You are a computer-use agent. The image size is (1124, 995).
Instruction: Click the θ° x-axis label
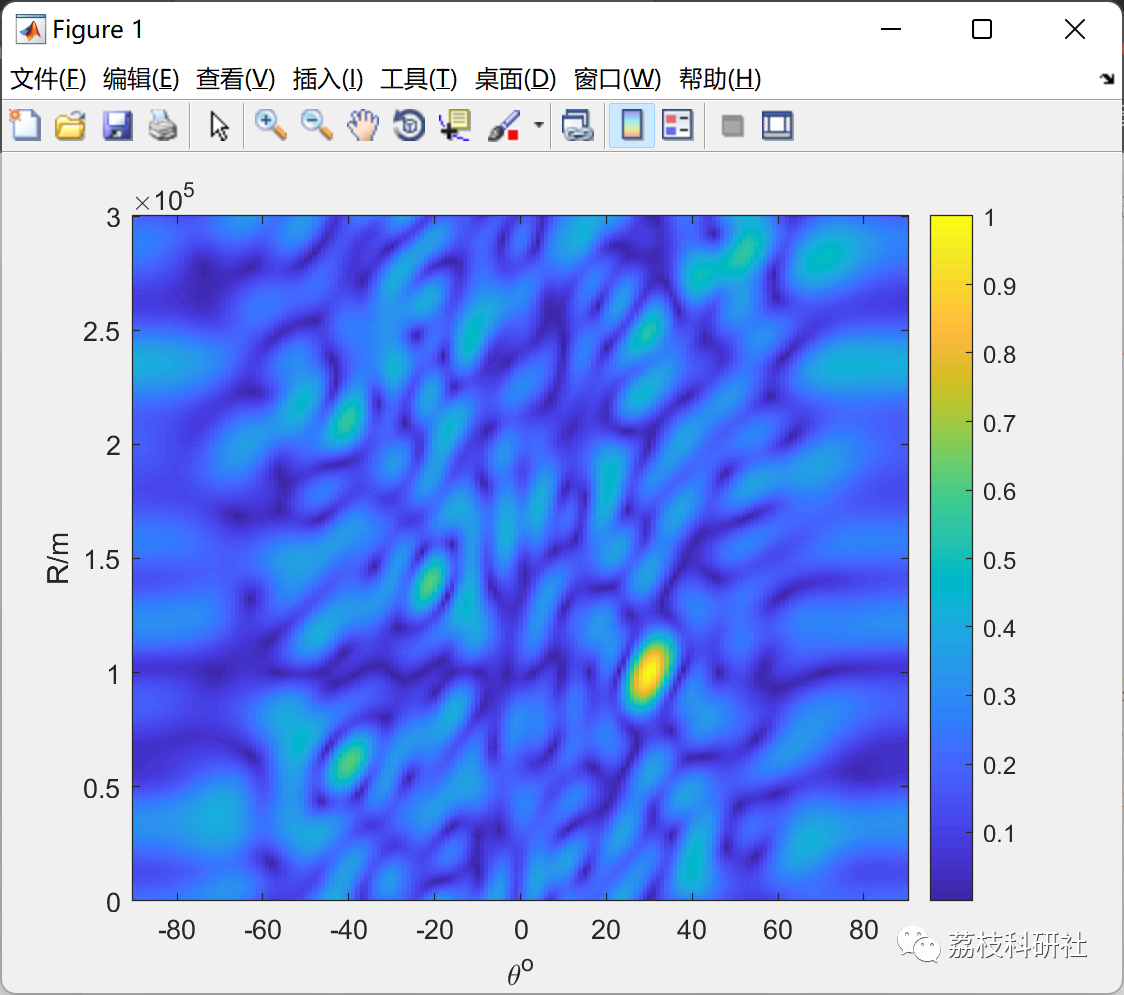point(520,971)
